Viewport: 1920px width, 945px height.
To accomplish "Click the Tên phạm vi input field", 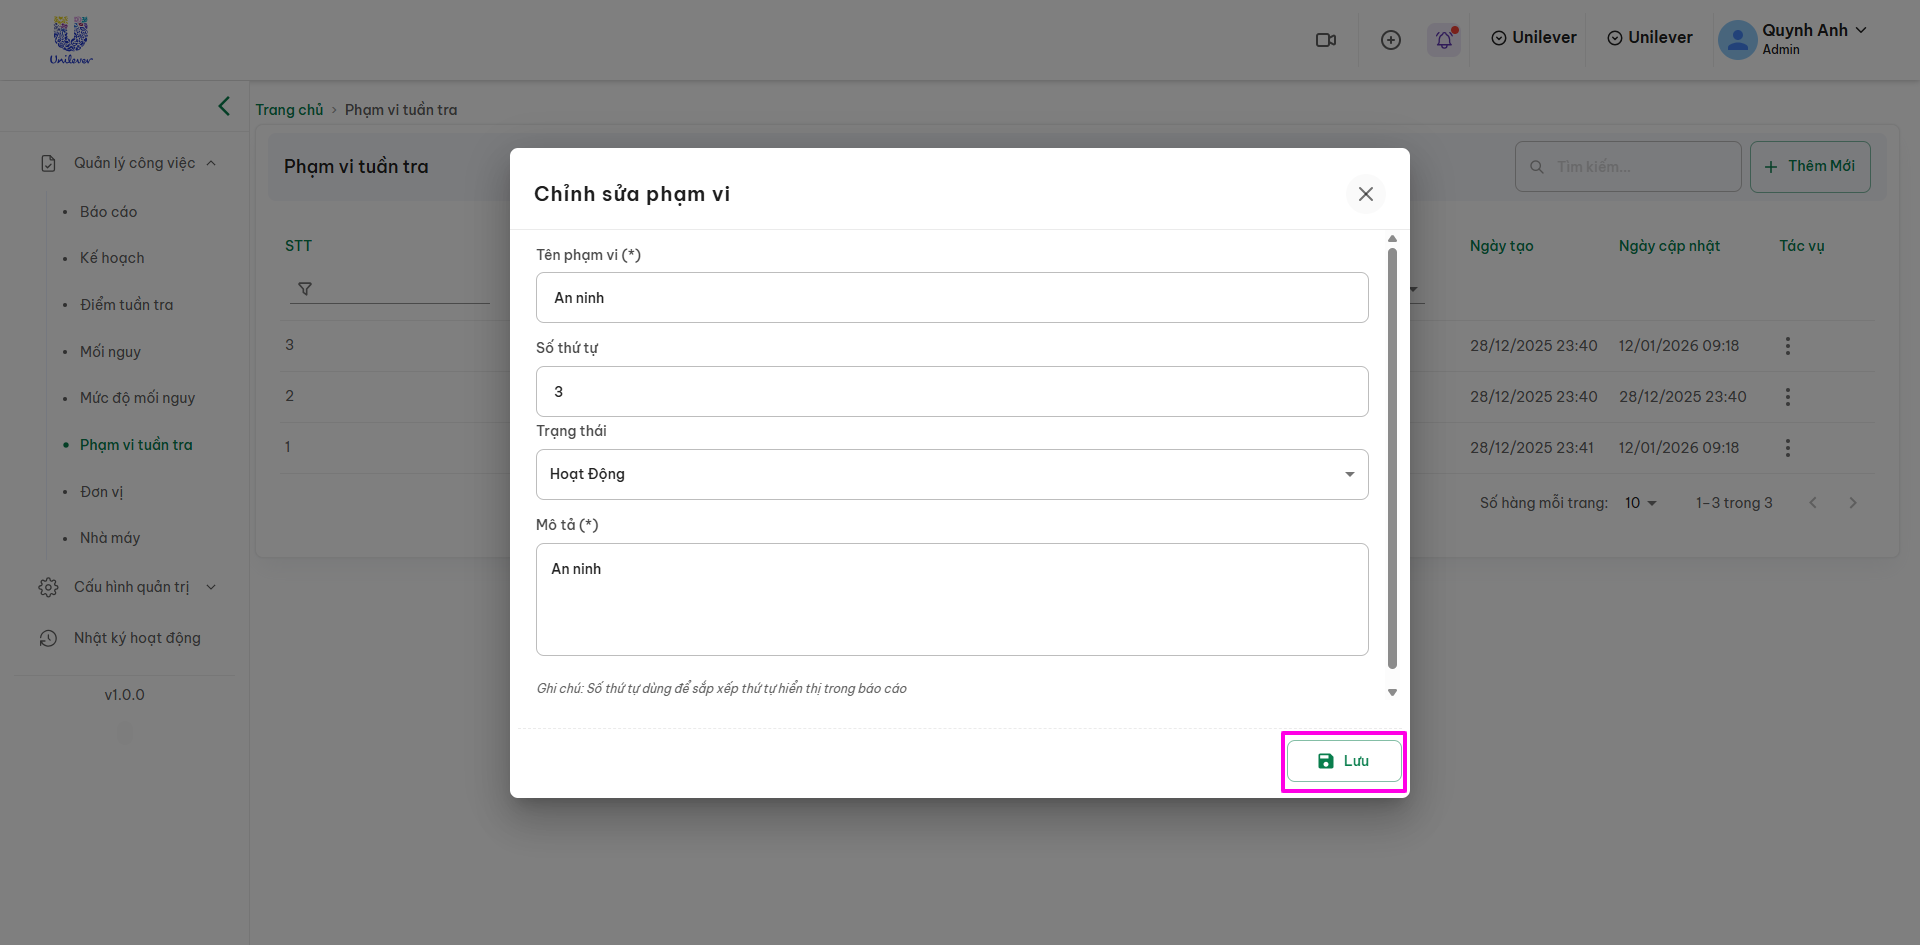I will 952,298.
